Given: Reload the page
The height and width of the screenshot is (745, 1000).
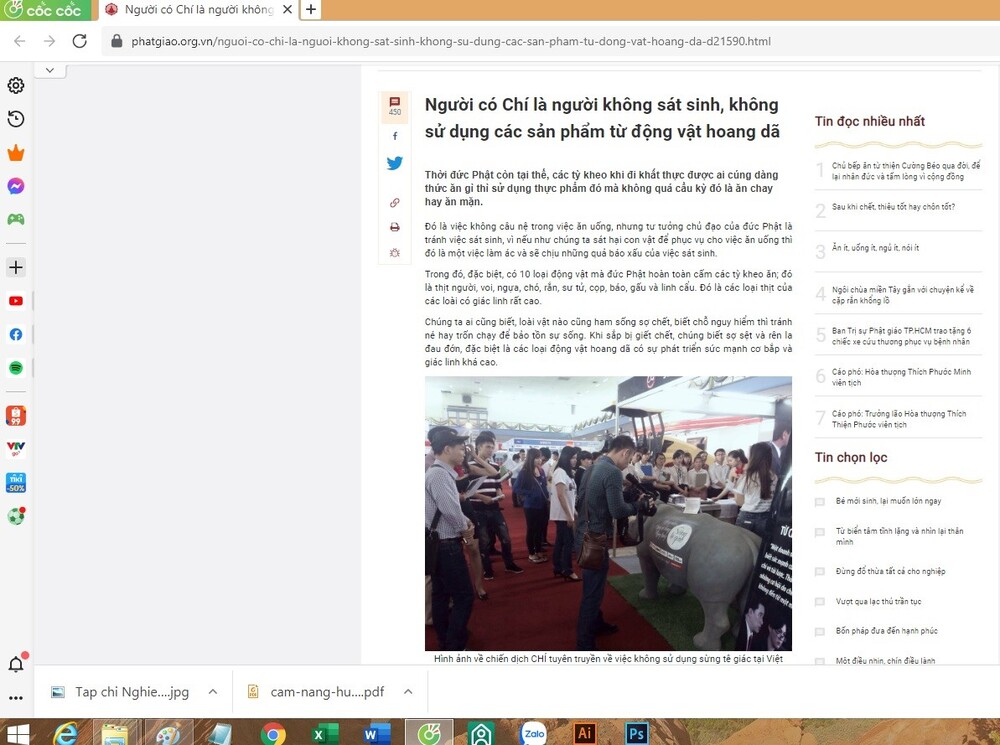Looking at the screenshot, I should (x=80, y=41).
